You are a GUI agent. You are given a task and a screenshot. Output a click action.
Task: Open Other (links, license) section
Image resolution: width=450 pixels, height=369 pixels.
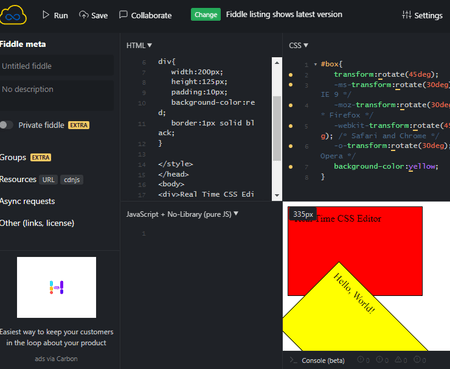click(x=37, y=223)
